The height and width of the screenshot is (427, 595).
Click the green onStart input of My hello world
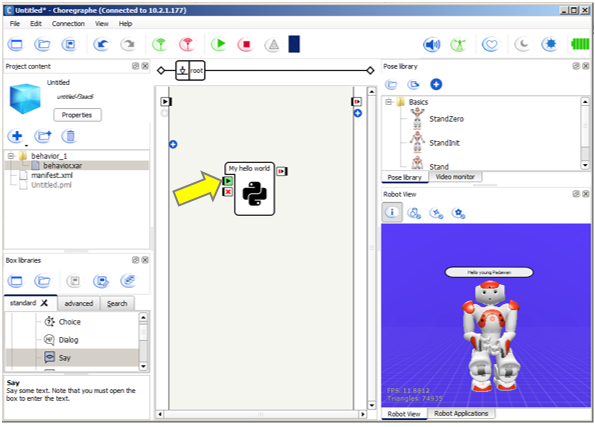pyautogui.click(x=228, y=181)
